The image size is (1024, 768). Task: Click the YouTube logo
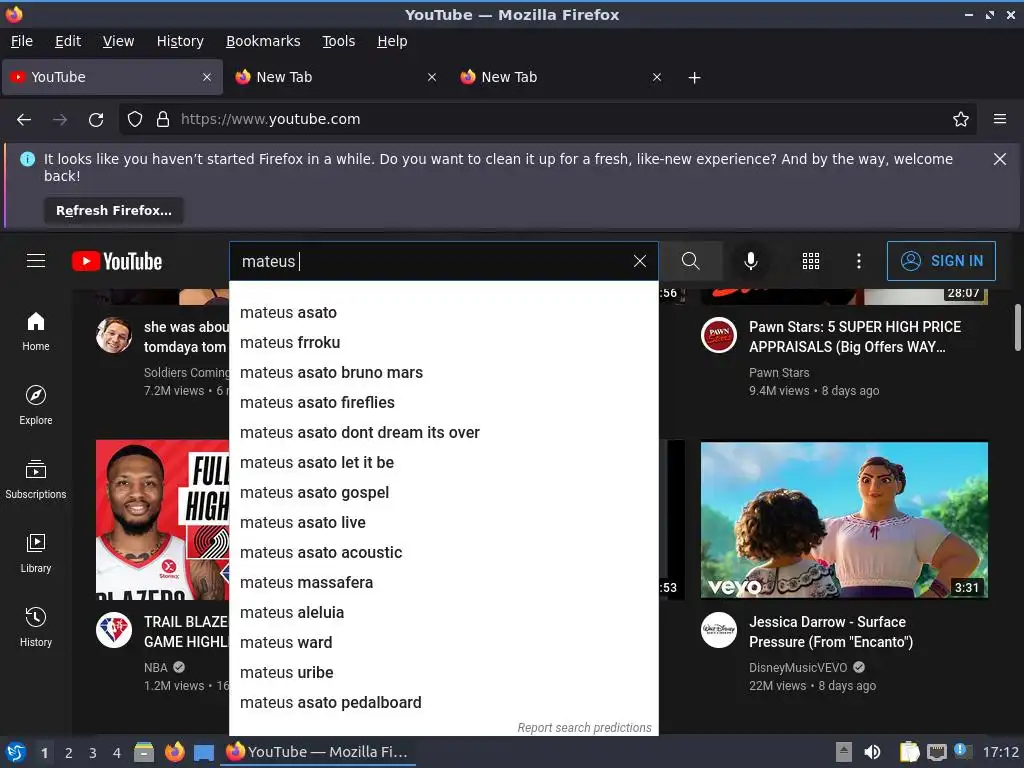(117, 261)
